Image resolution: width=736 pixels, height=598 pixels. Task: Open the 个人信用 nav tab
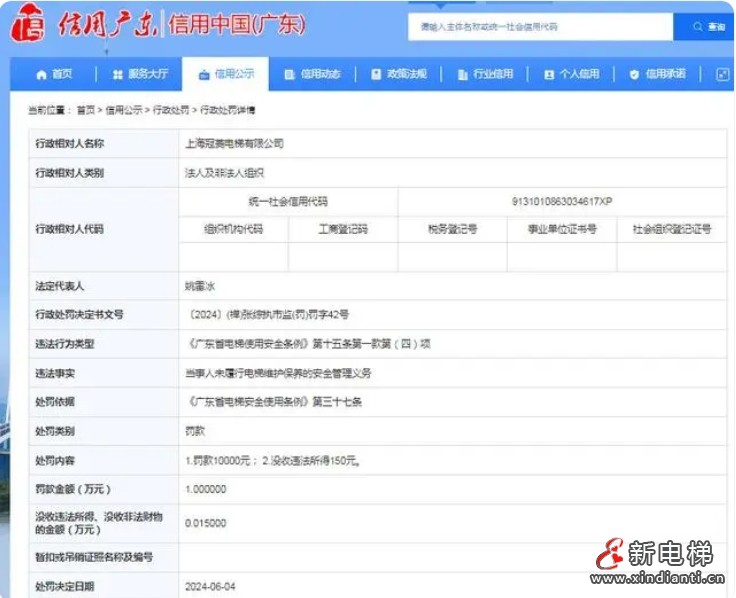(571, 74)
